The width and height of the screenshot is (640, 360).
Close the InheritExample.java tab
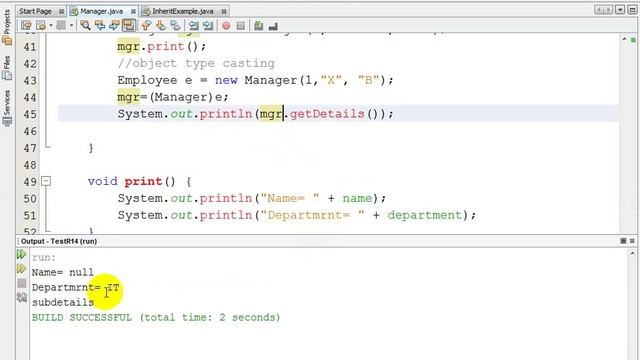[224, 11]
